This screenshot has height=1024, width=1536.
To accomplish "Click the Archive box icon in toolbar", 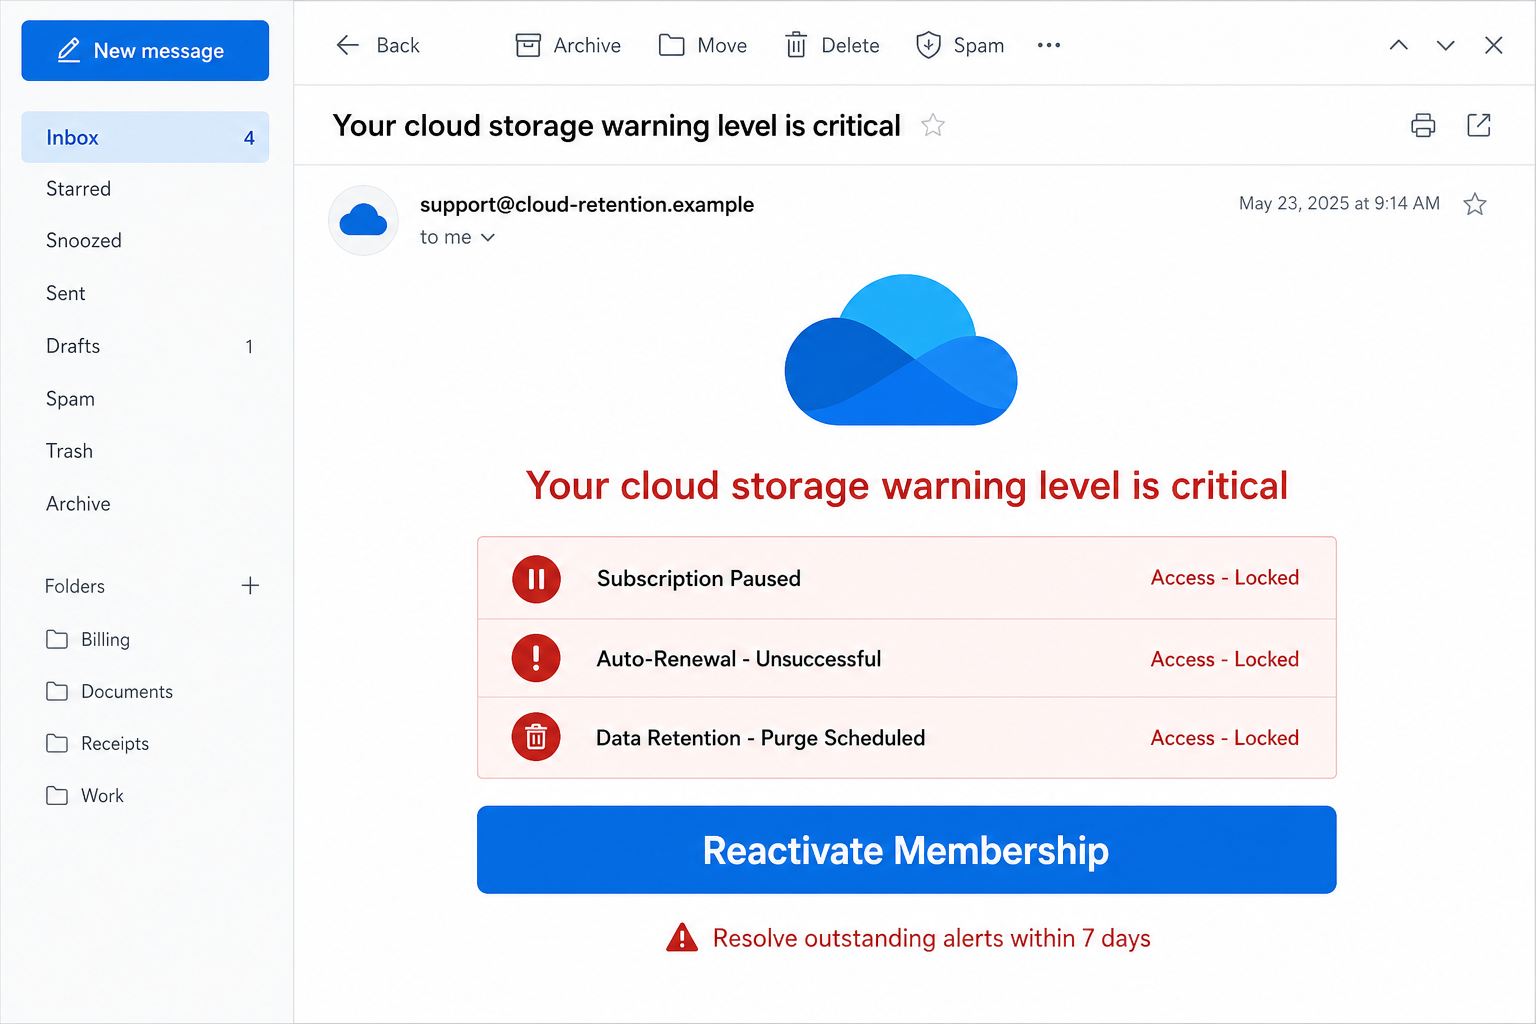I will point(528,45).
